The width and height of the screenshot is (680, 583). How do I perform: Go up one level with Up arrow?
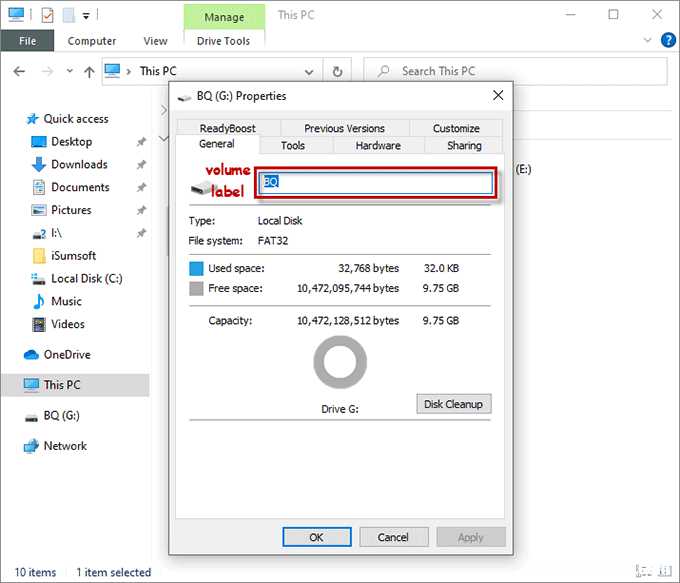coord(89,72)
